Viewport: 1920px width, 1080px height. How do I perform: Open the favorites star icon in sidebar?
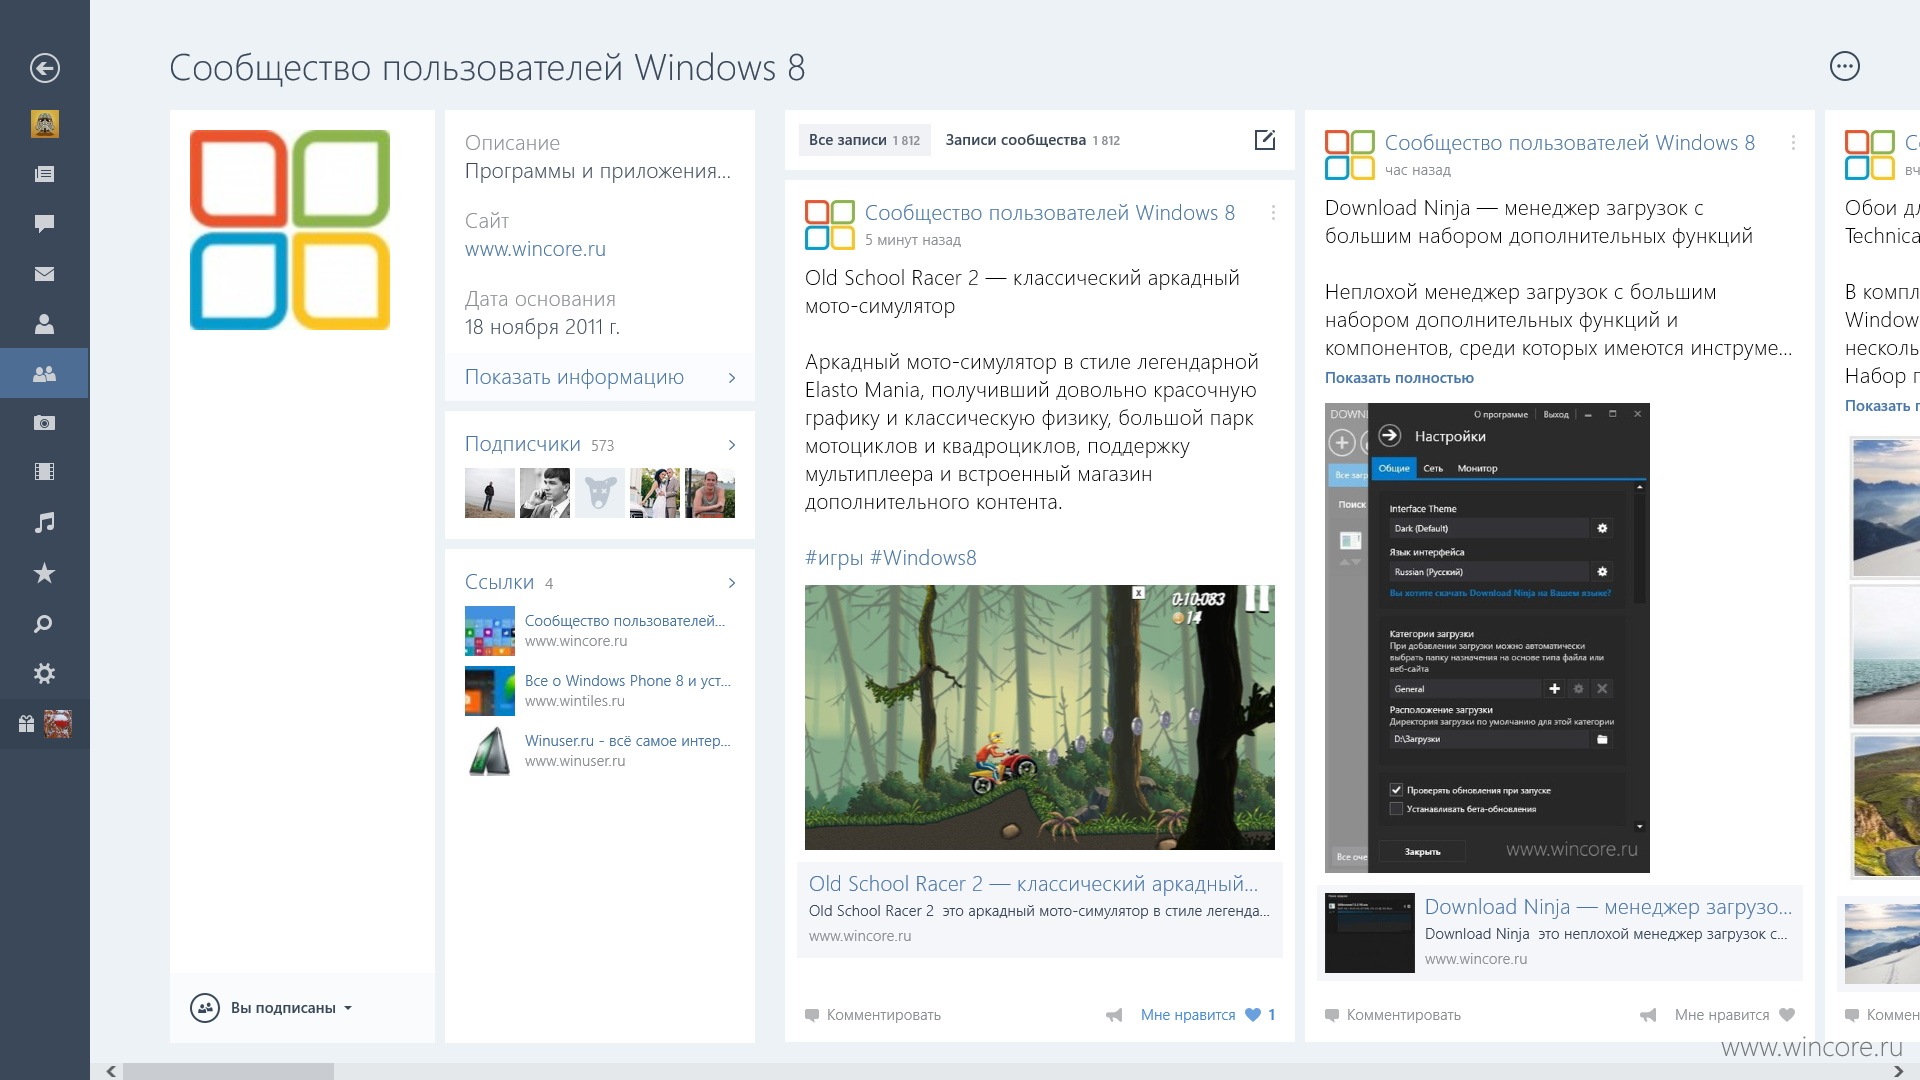44,573
